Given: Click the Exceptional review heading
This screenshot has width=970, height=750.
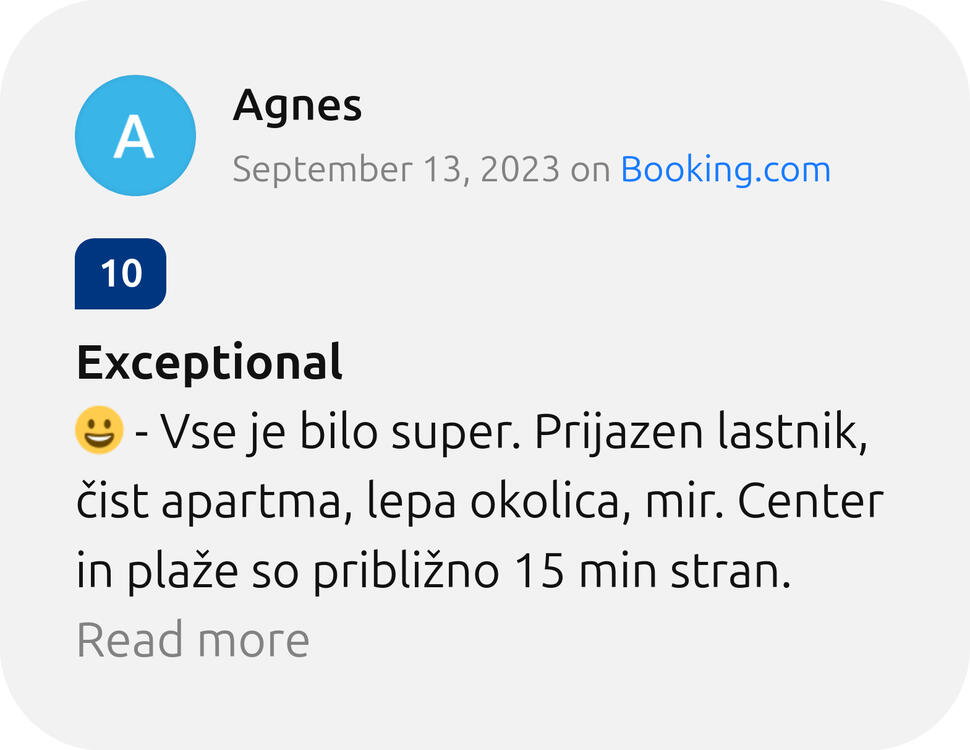Looking at the screenshot, I should (210, 363).
